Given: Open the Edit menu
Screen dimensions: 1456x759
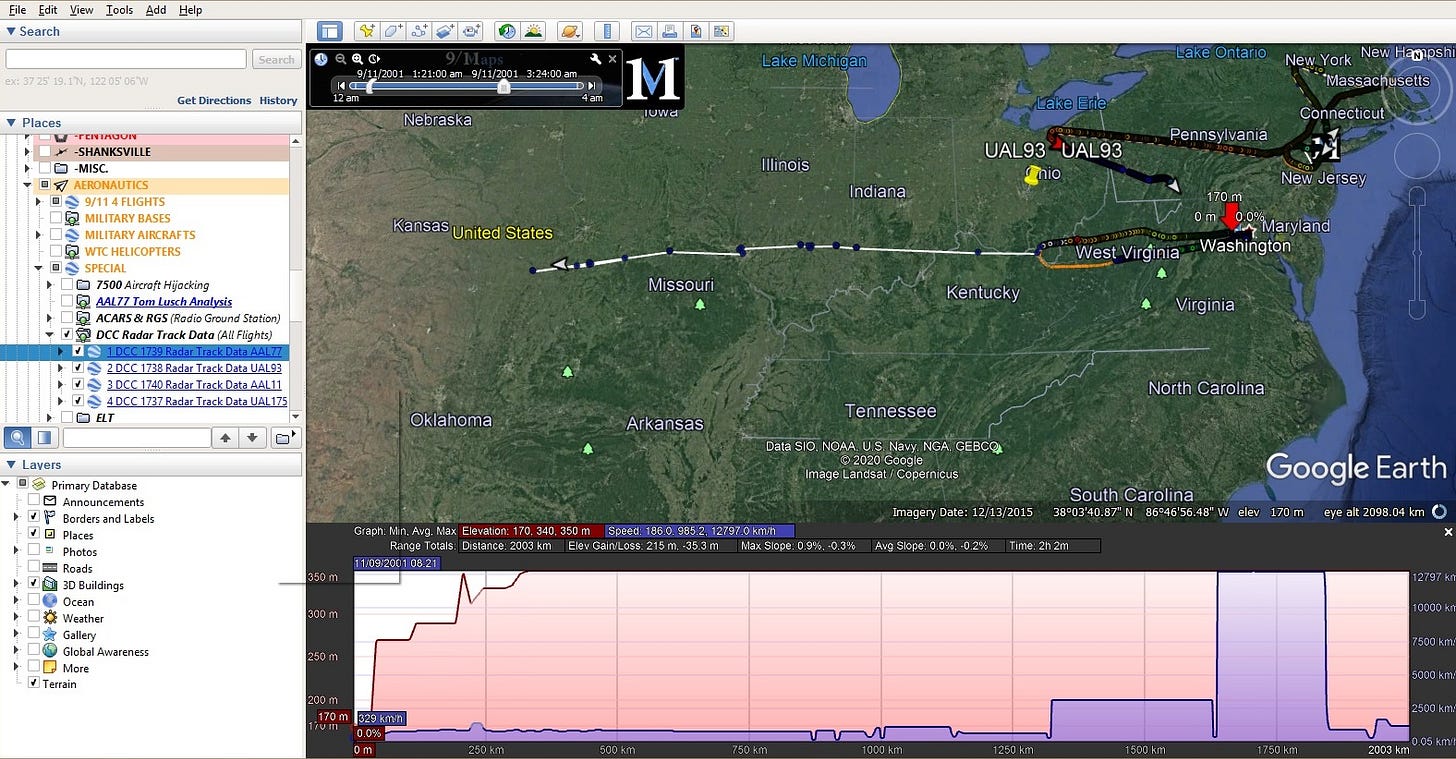Looking at the screenshot, I should 47,9.
